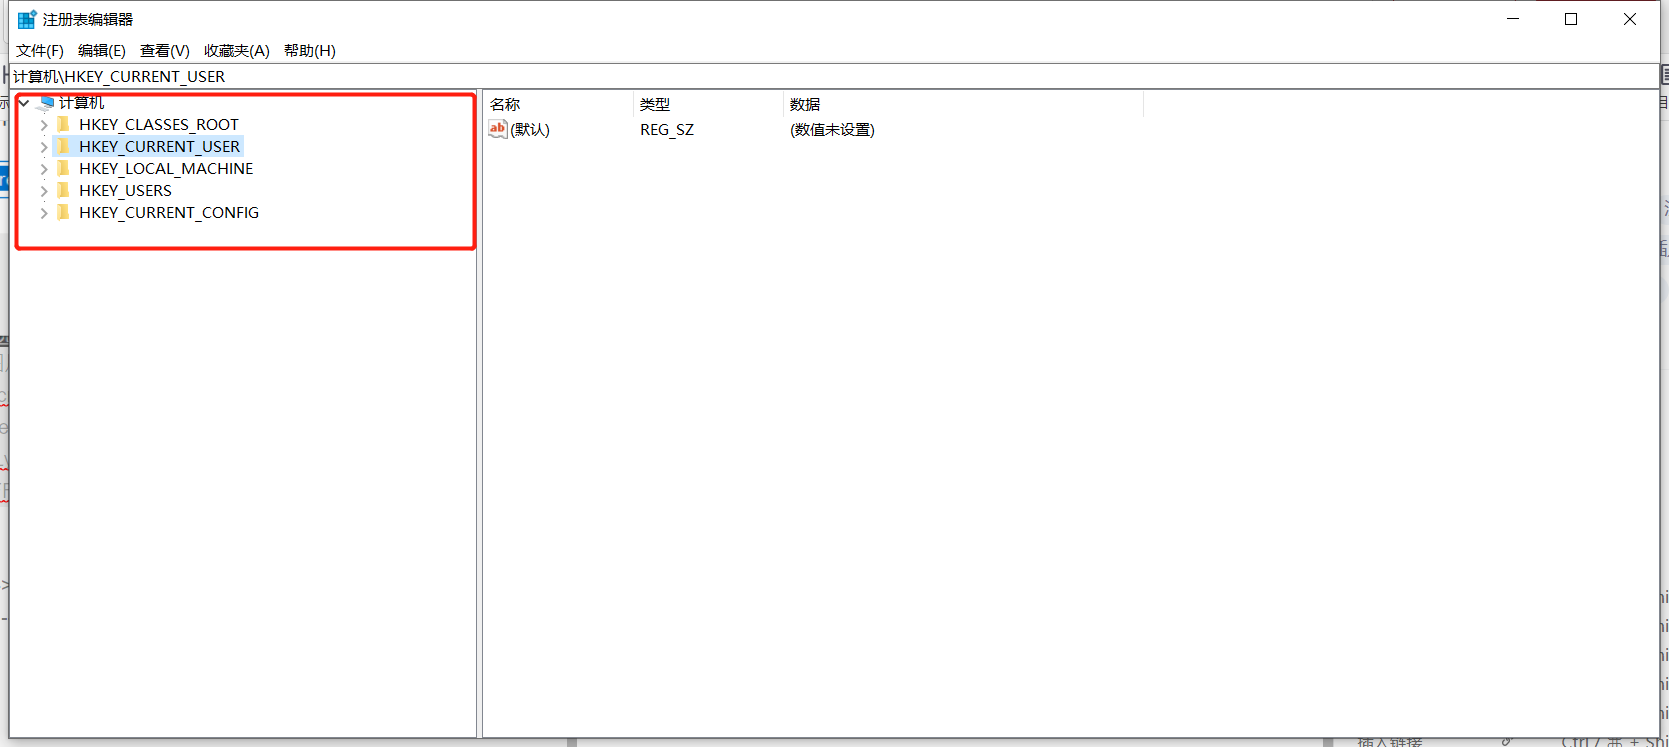Collapse the 计算机 root node
Viewport: 1669px width, 747px height.
coord(24,103)
